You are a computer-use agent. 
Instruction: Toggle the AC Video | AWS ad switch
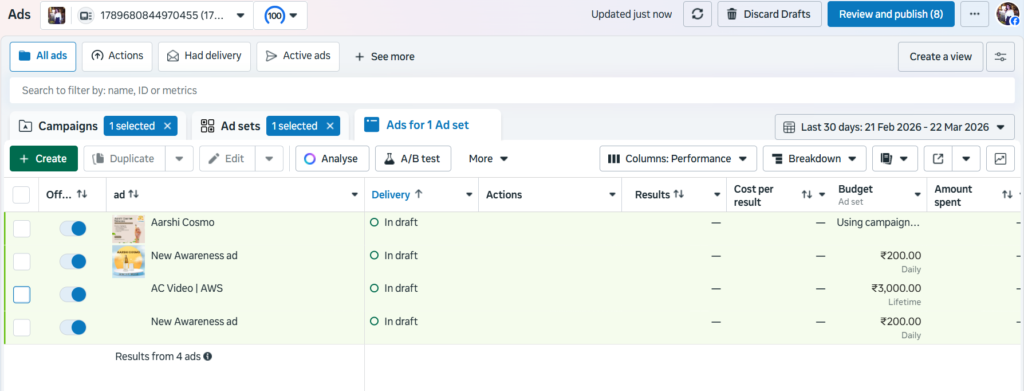click(72, 294)
